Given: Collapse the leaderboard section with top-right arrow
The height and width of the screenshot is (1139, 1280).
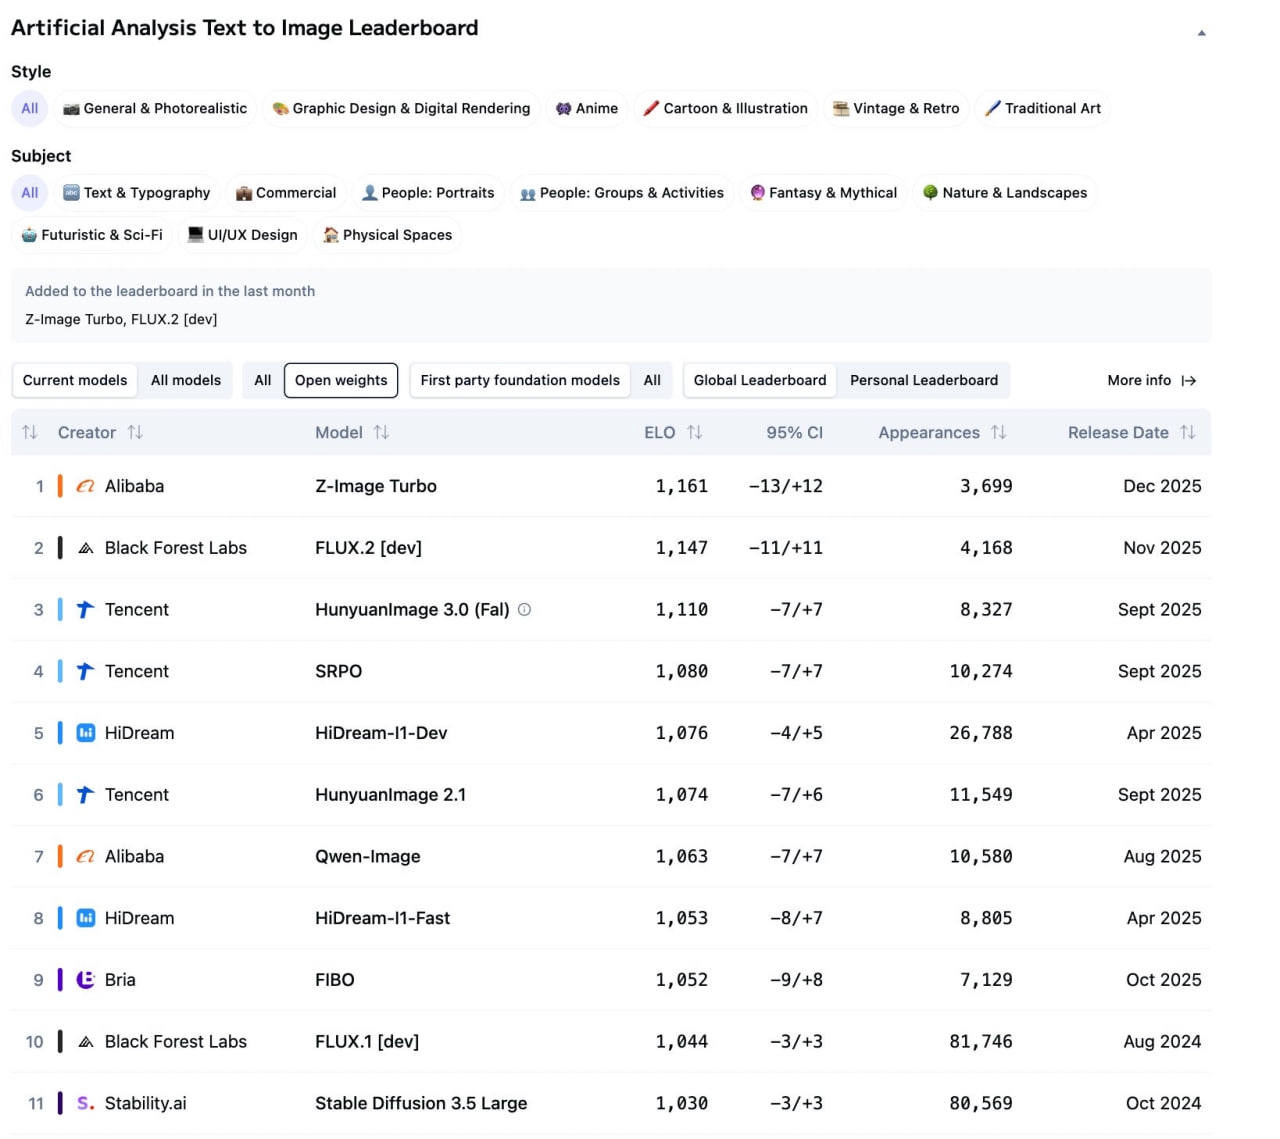Looking at the screenshot, I should click(x=1201, y=33).
